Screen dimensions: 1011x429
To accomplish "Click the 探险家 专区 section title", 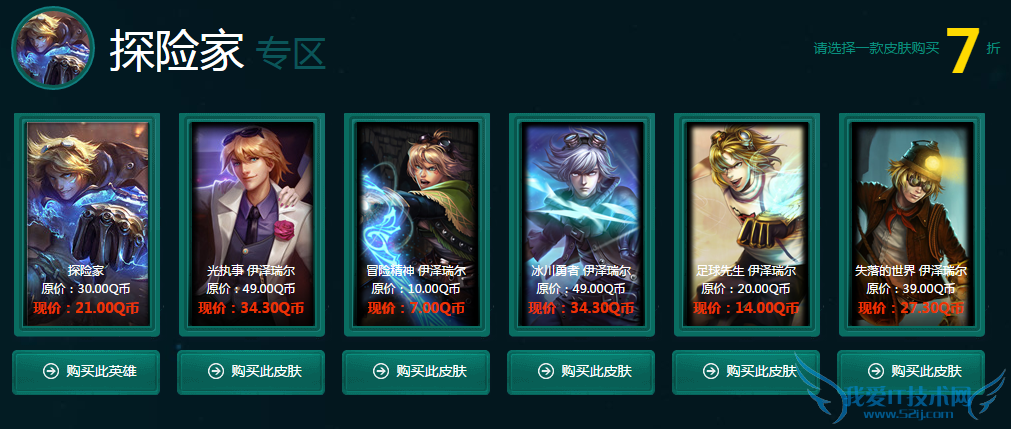I will [x=217, y=51].
